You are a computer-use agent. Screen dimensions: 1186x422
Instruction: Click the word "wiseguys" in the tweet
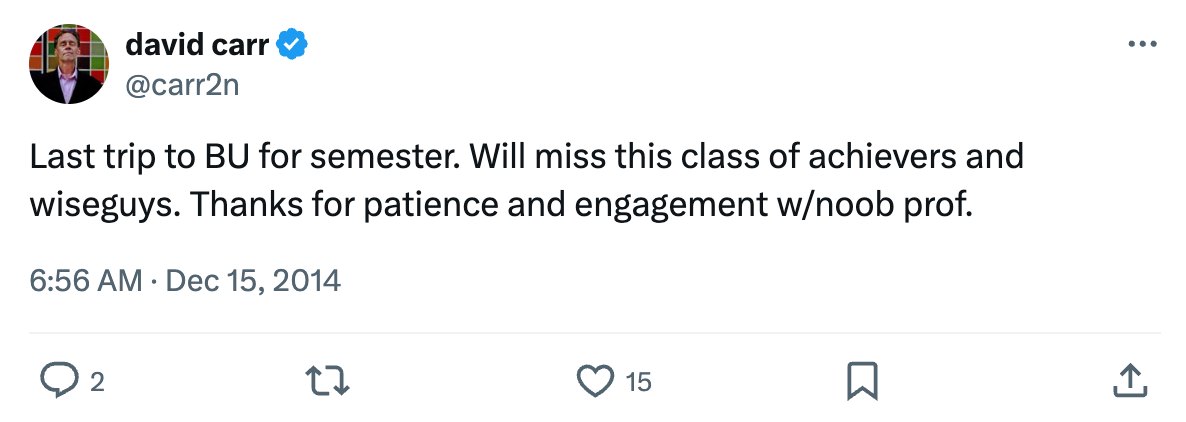point(102,206)
